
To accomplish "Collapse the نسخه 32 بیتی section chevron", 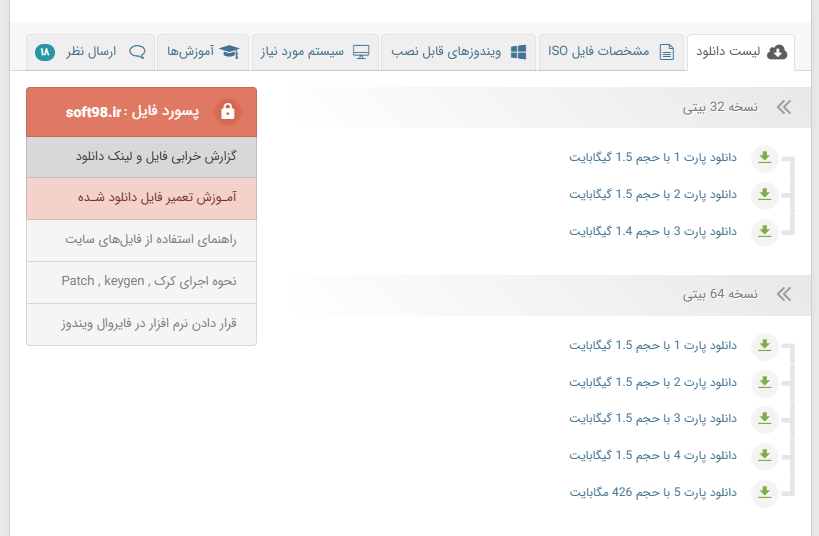I will [x=783, y=107].
